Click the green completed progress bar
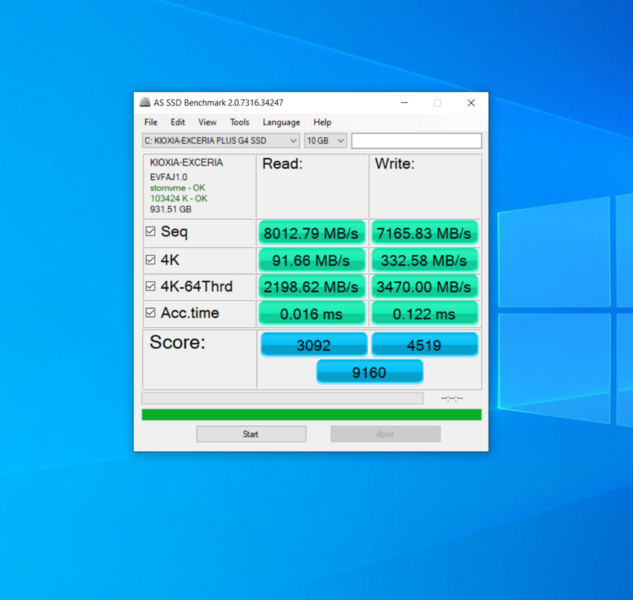This screenshot has height=600, width=633. pos(311,415)
